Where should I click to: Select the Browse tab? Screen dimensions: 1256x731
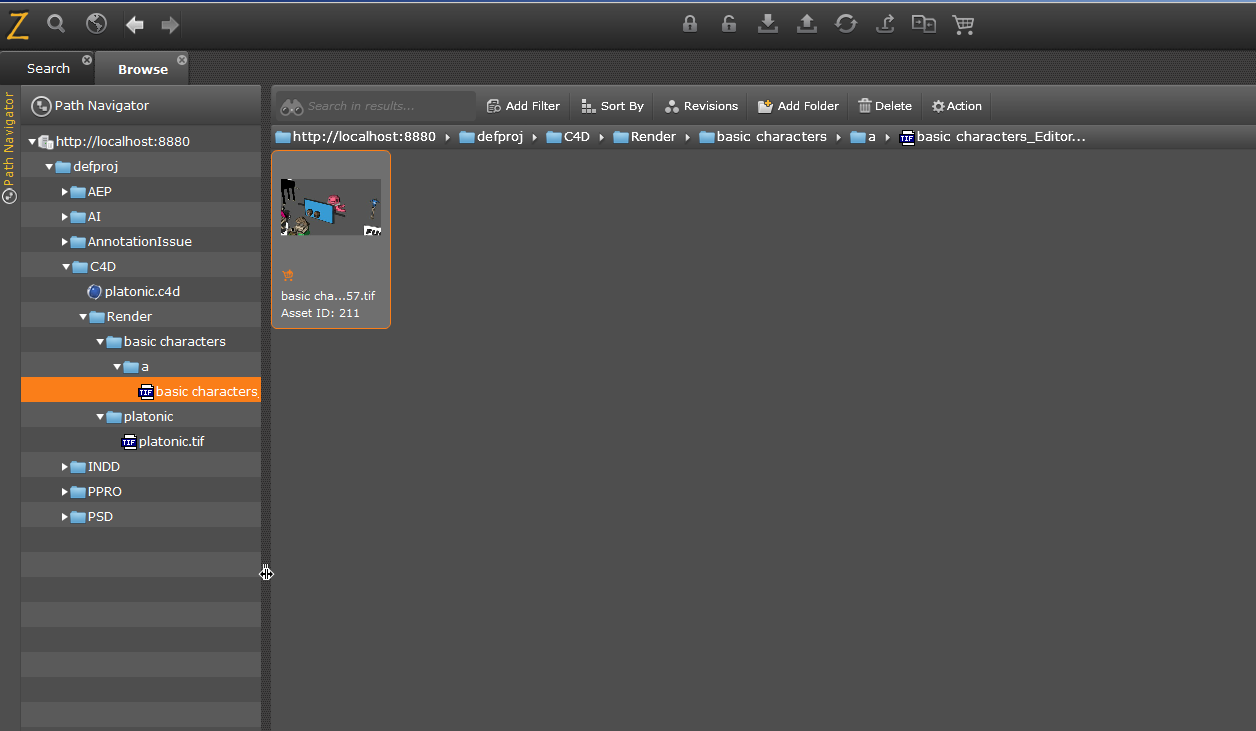pyautogui.click(x=143, y=70)
